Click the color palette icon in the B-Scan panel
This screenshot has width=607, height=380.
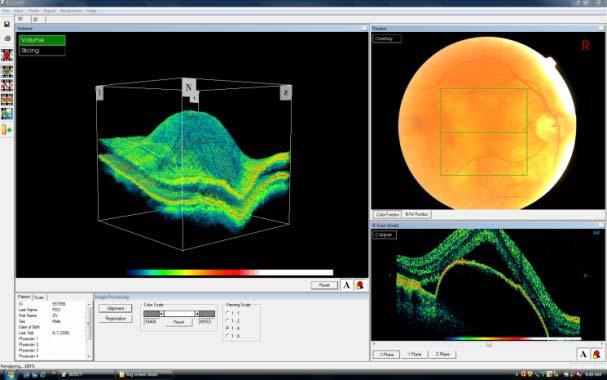tap(597, 354)
